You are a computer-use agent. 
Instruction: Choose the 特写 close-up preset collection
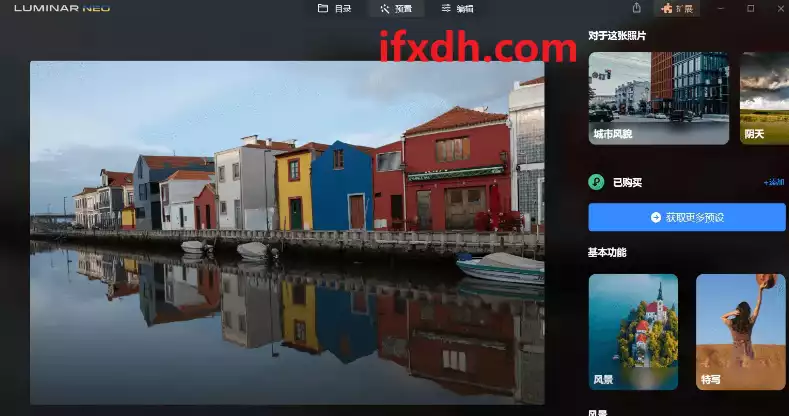click(x=740, y=331)
